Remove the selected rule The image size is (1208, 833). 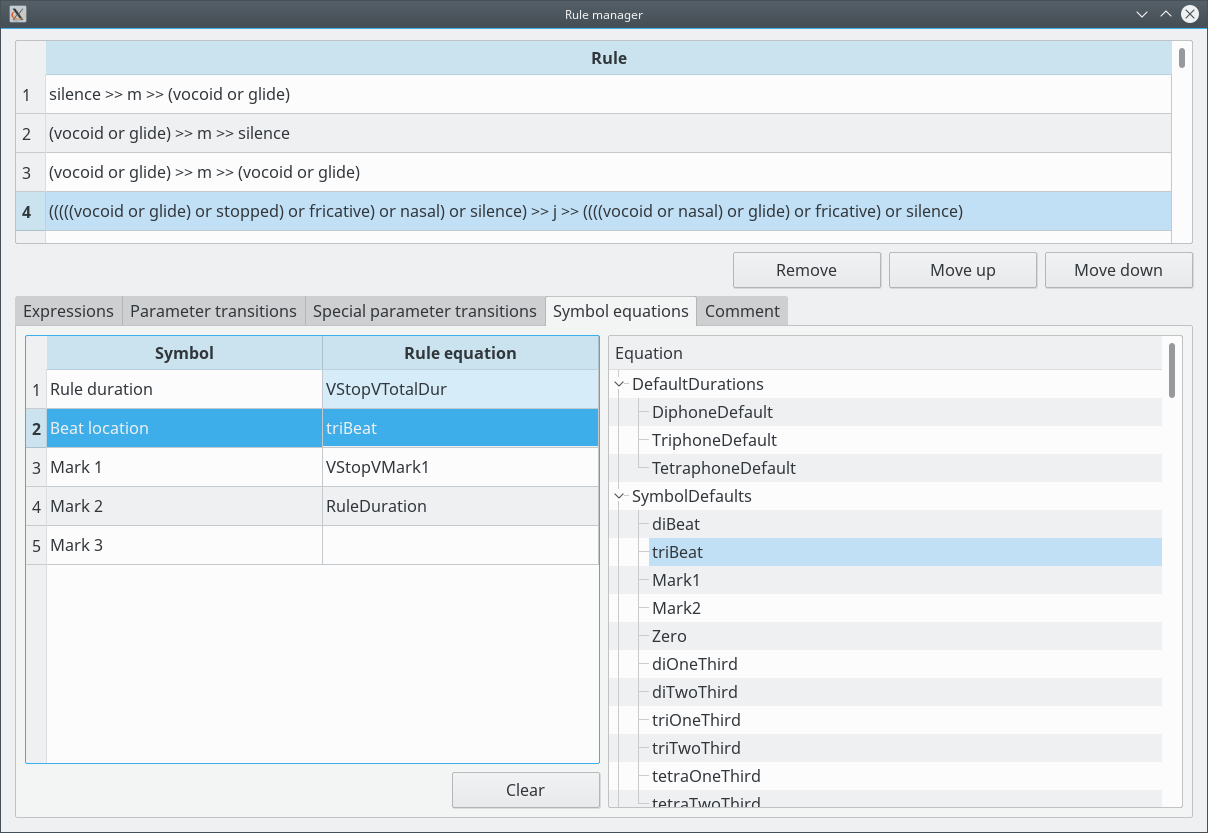pyautogui.click(x=807, y=270)
